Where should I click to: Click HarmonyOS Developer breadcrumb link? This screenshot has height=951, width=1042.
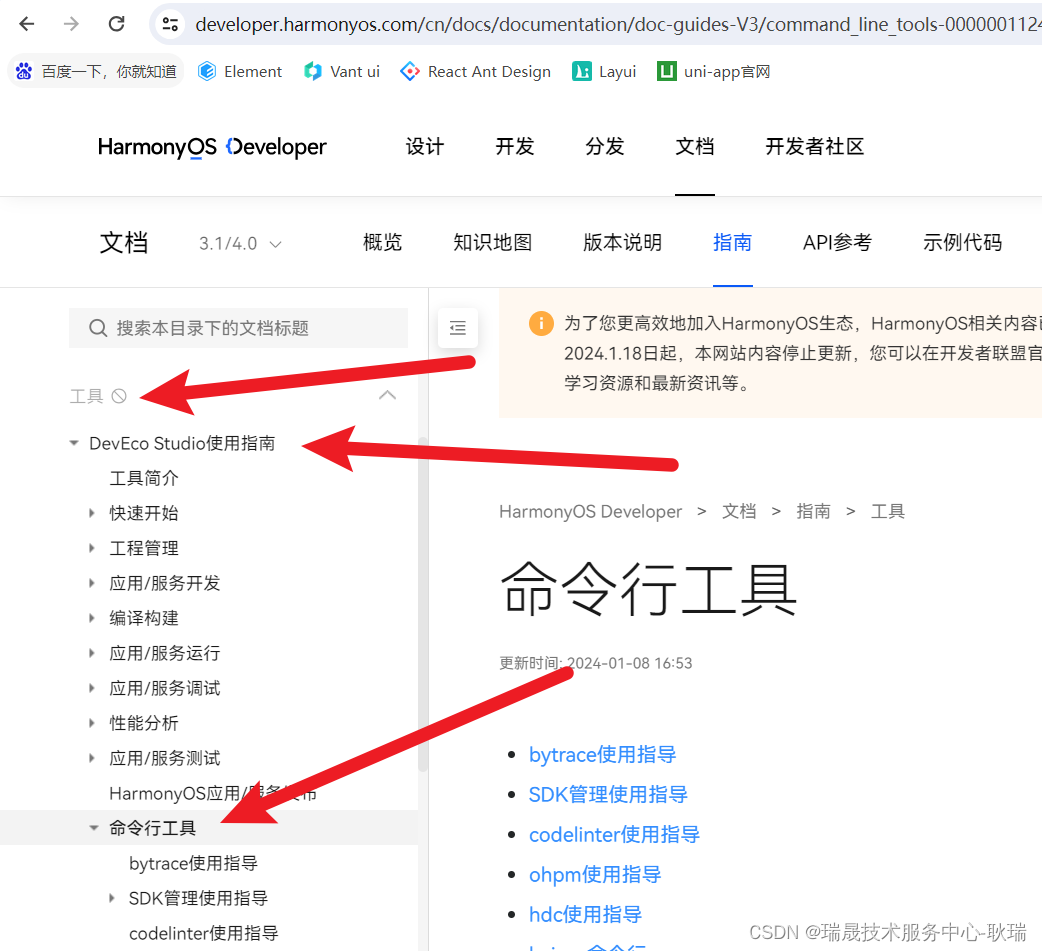[x=590, y=511]
